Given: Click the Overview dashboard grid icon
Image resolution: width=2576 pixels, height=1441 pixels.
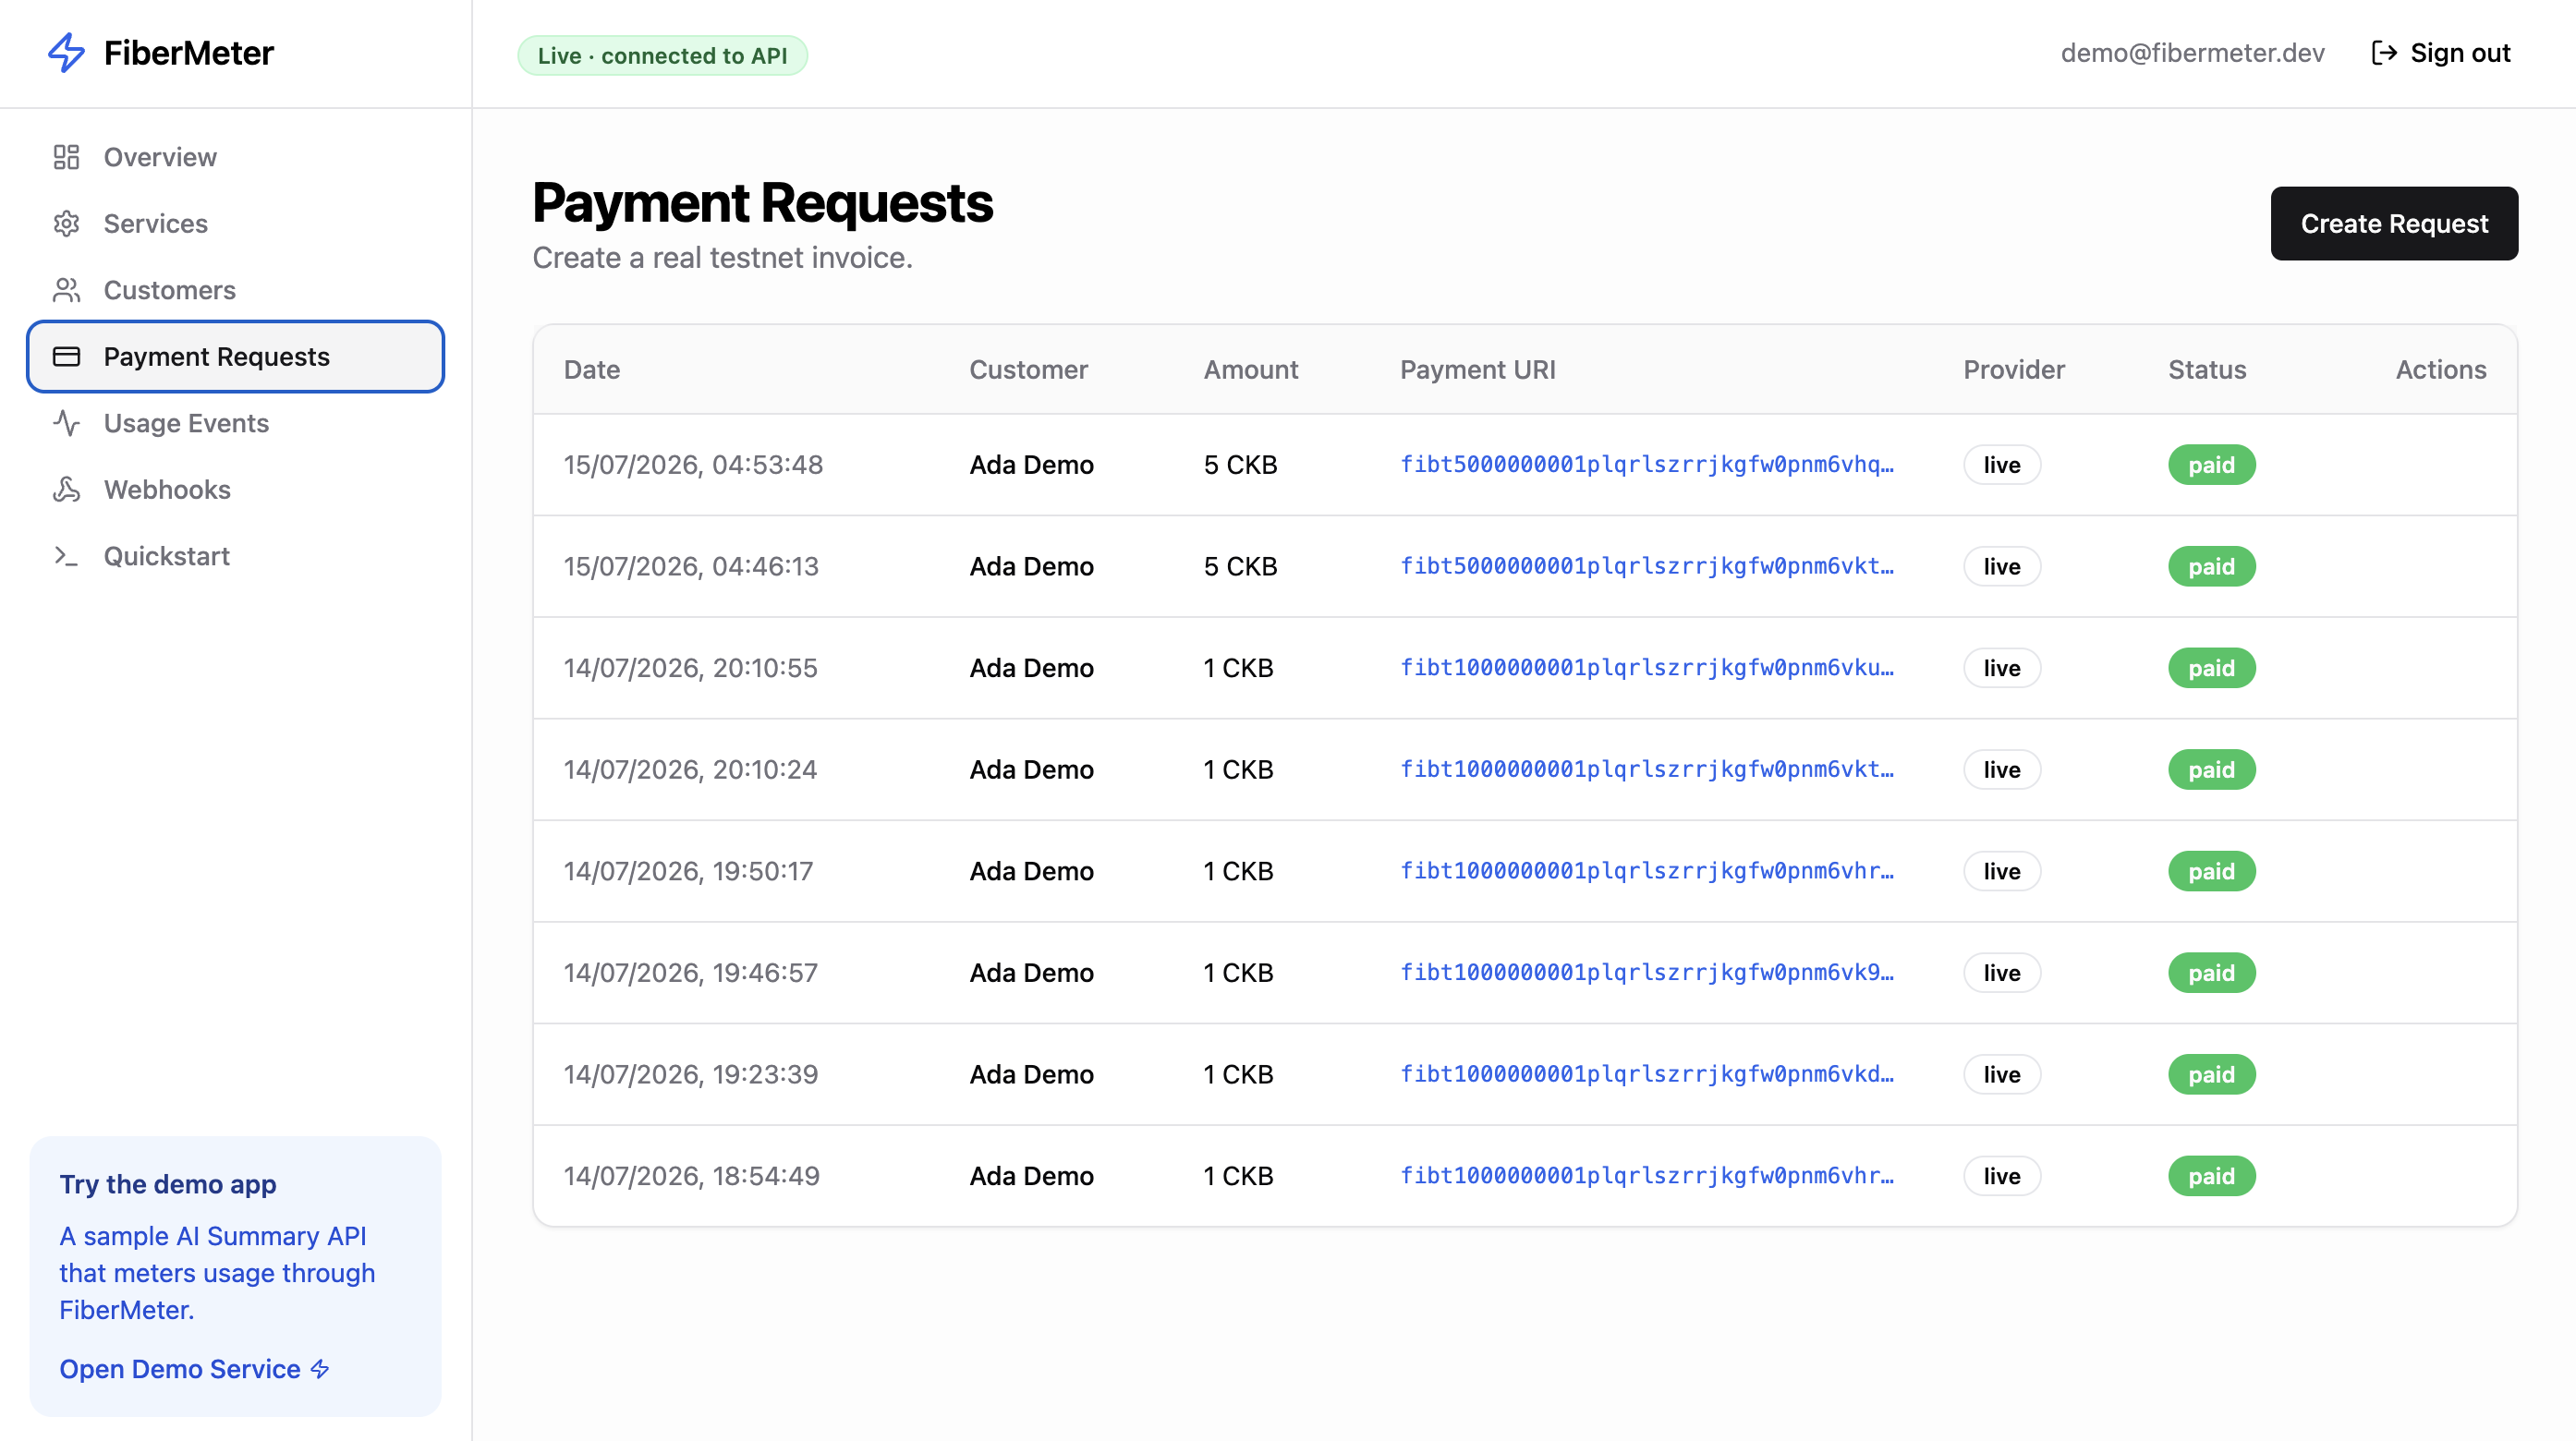Looking at the screenshot, I should tap(66, 157).
